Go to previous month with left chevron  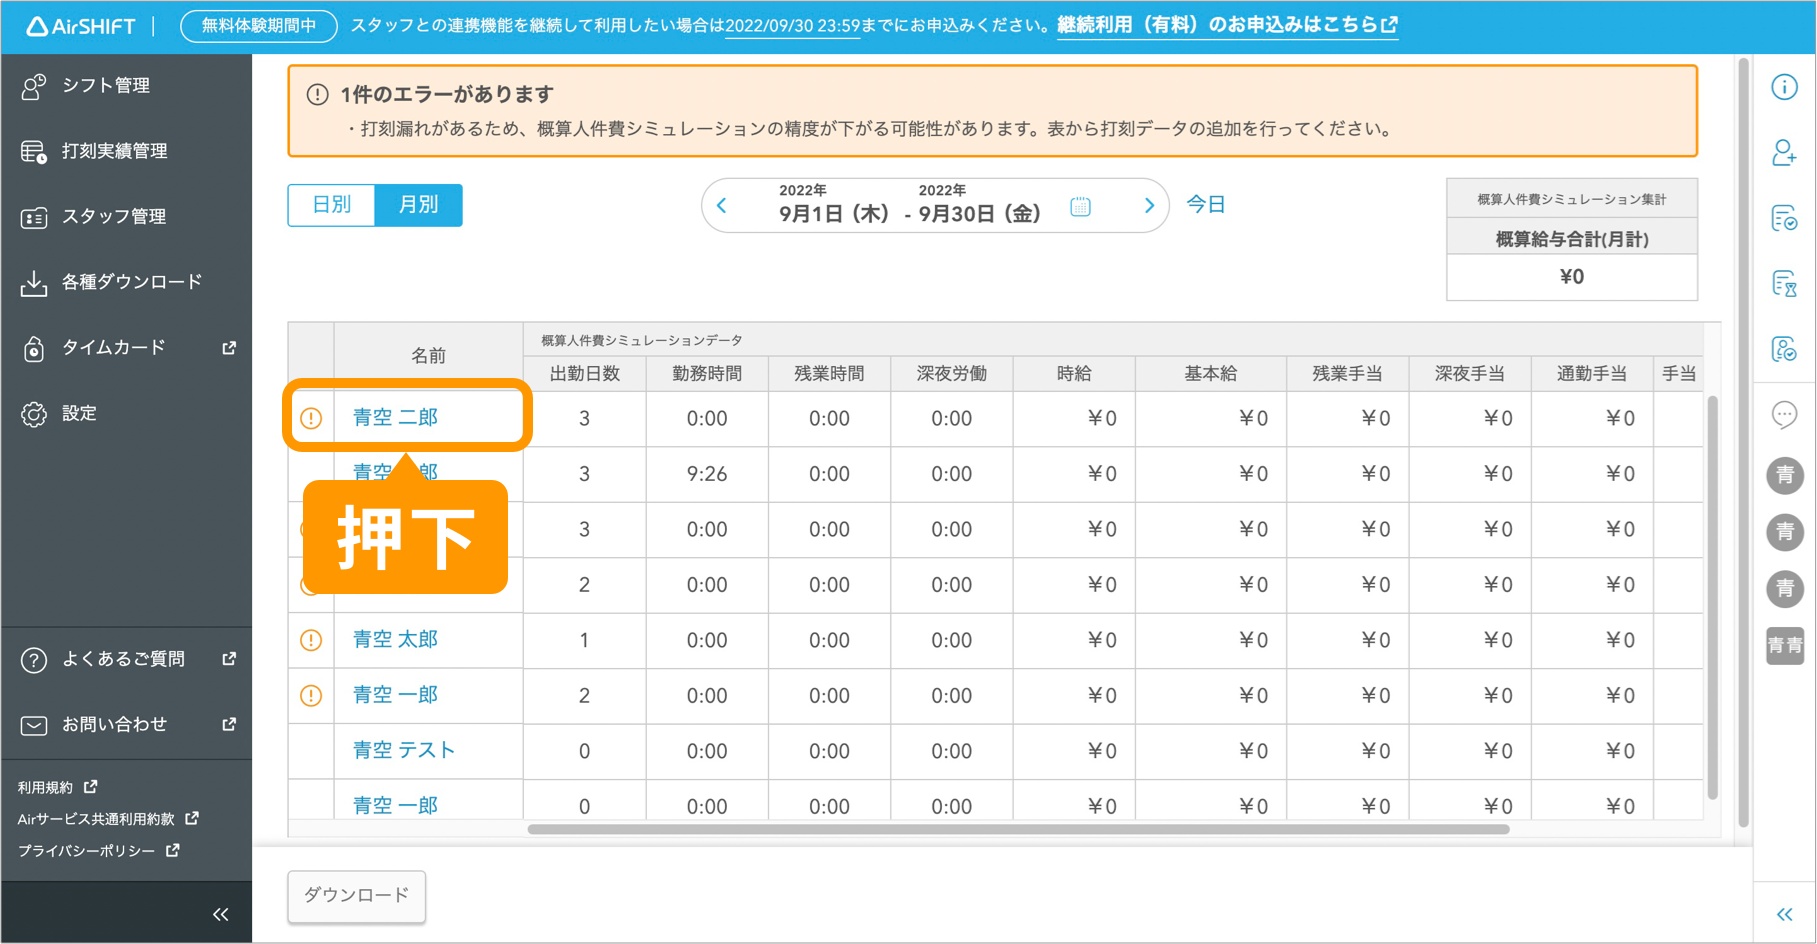click(722, 206)
